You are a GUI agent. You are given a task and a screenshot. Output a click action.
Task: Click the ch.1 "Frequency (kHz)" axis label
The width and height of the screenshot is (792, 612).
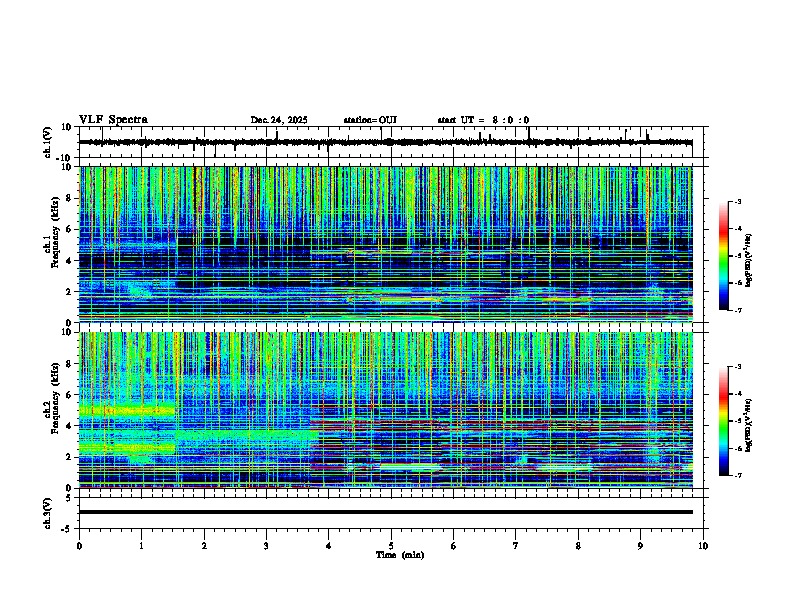click(55, 232)
